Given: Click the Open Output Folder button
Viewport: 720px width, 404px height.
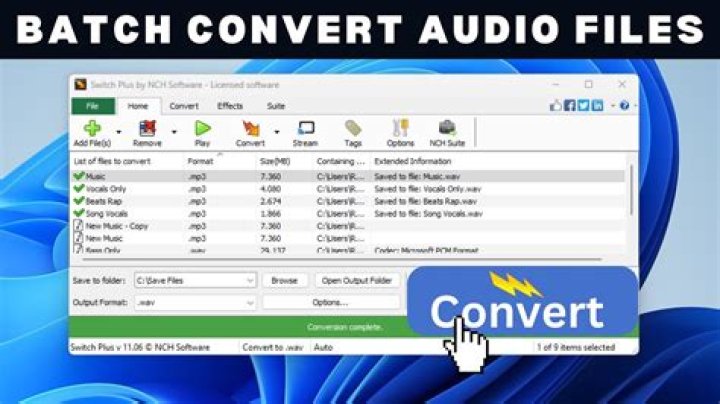Looking at the screenshot, I should point(357,281).
